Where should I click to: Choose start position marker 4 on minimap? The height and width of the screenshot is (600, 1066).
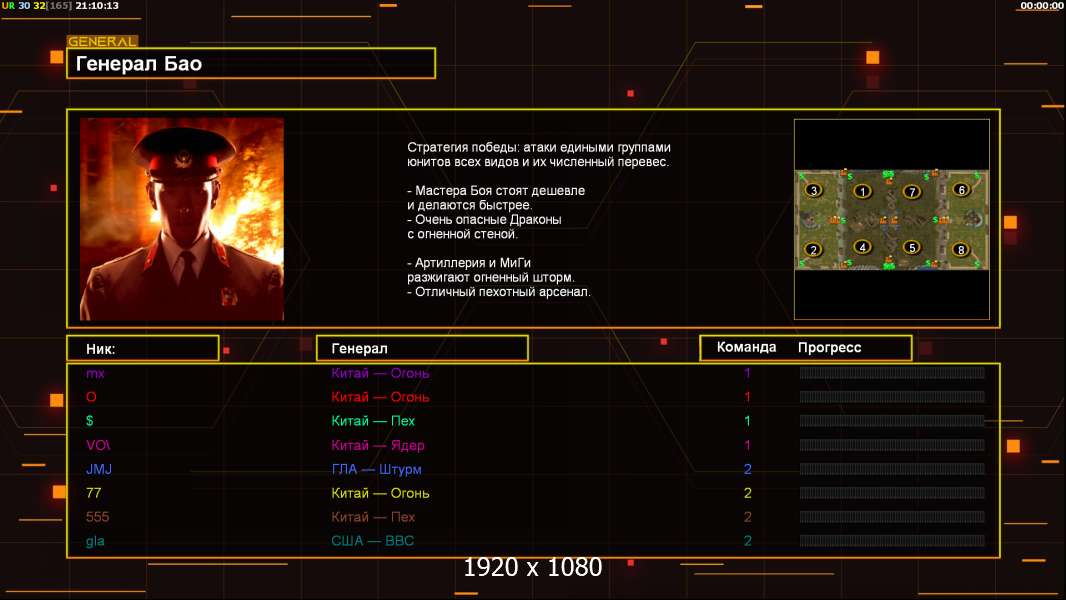(862, 247)
